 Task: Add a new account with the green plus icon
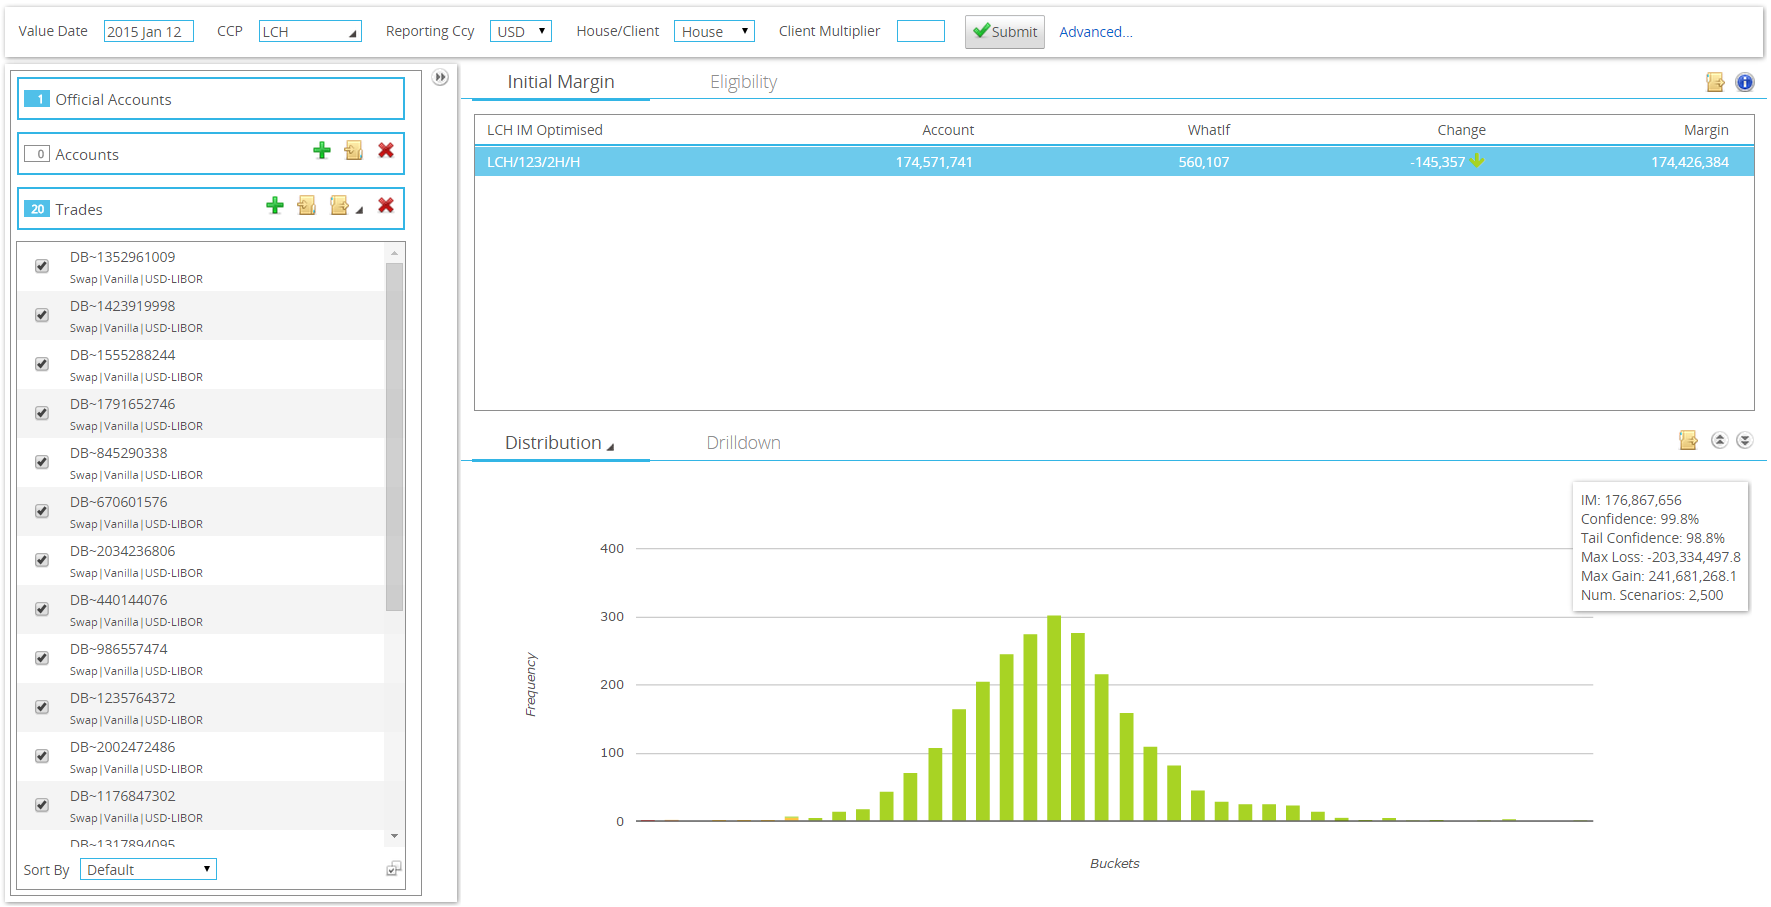[322, 150]
